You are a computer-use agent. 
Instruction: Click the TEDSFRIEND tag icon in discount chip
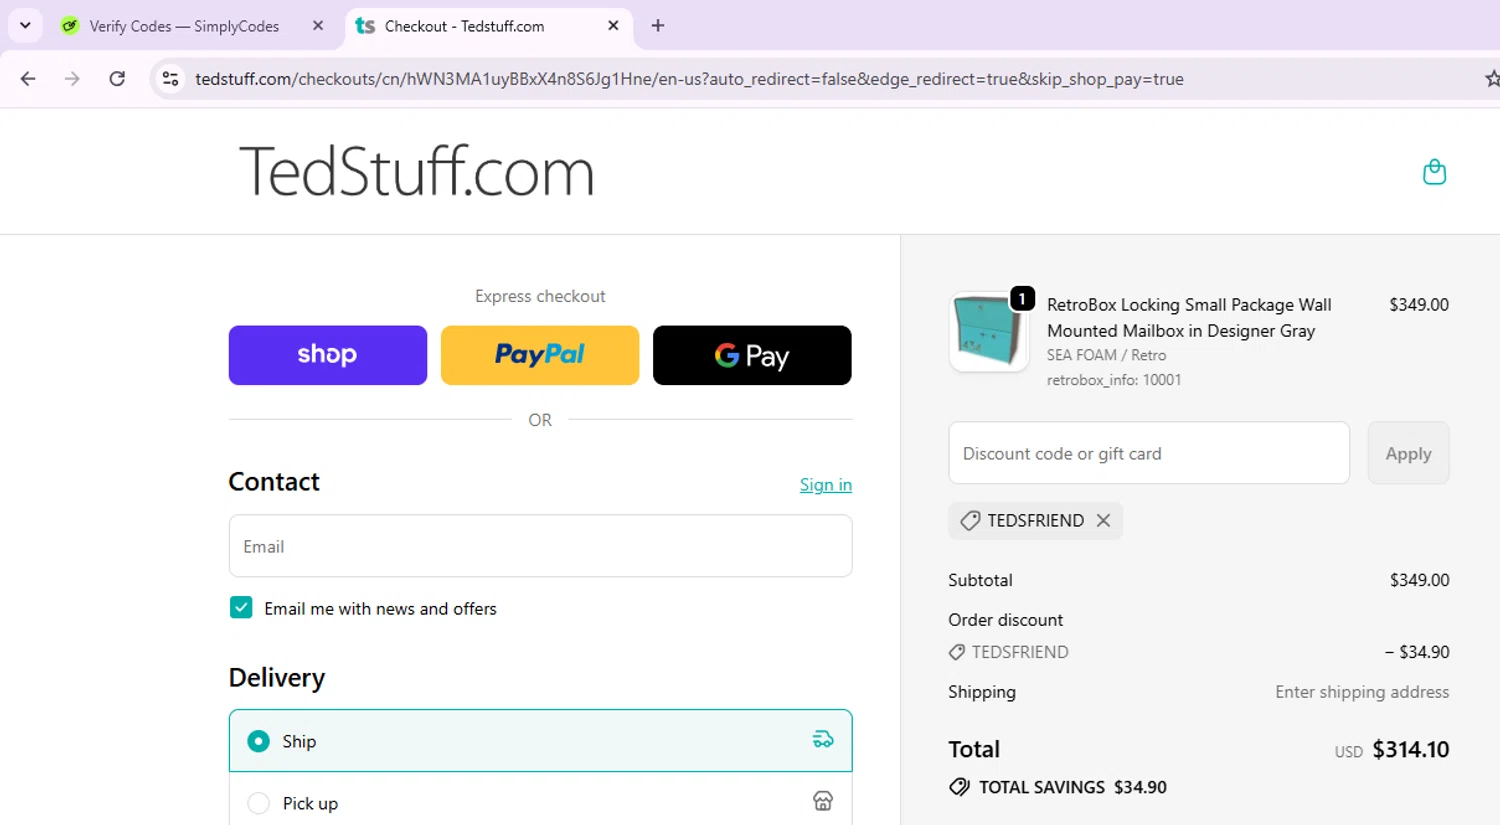[x=970, y=521]
